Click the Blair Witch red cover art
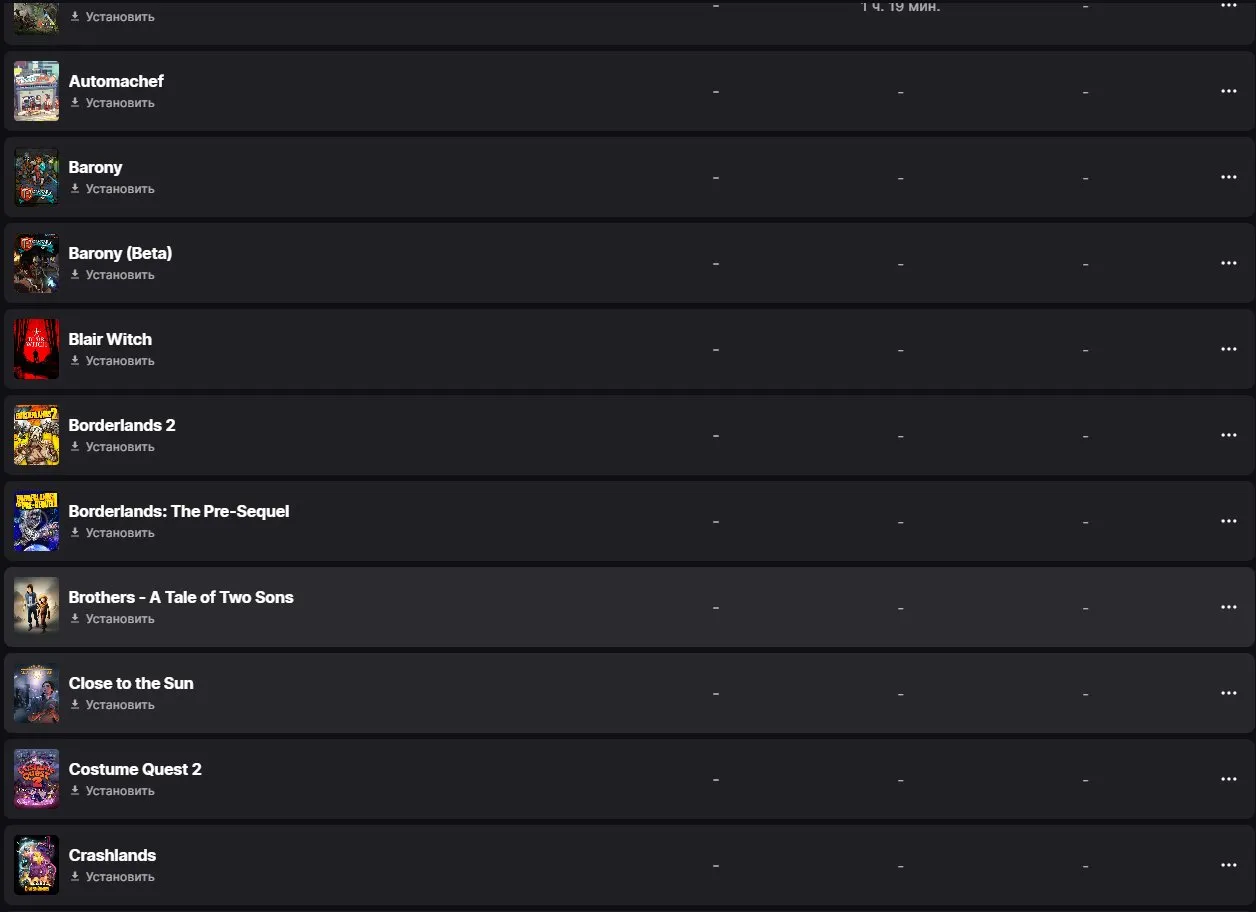The height and width of the screenshot is (912, 1256). pos(36,349)
